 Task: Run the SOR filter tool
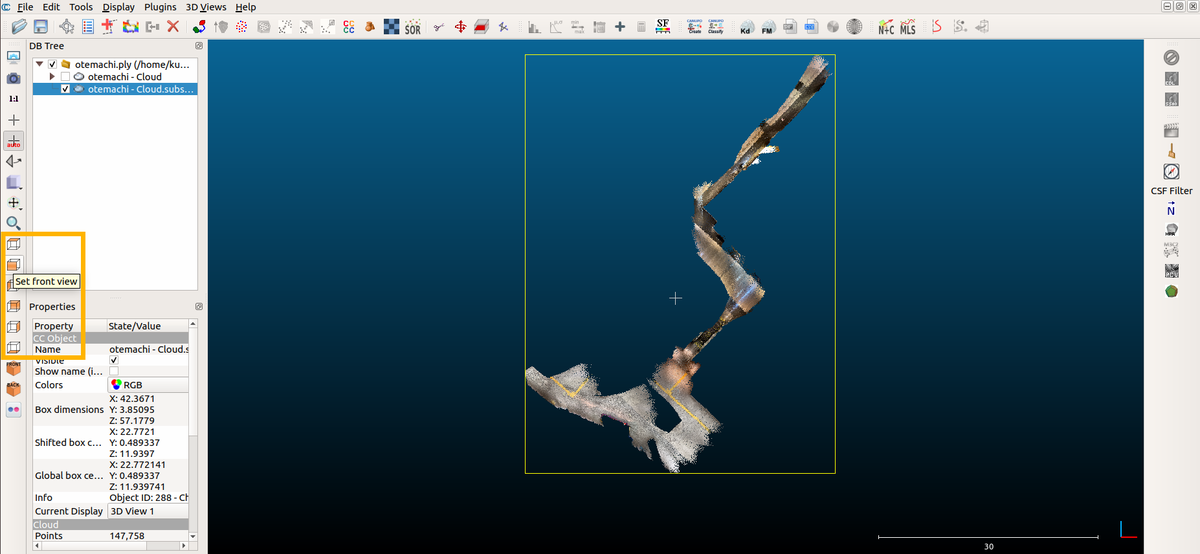413,27
